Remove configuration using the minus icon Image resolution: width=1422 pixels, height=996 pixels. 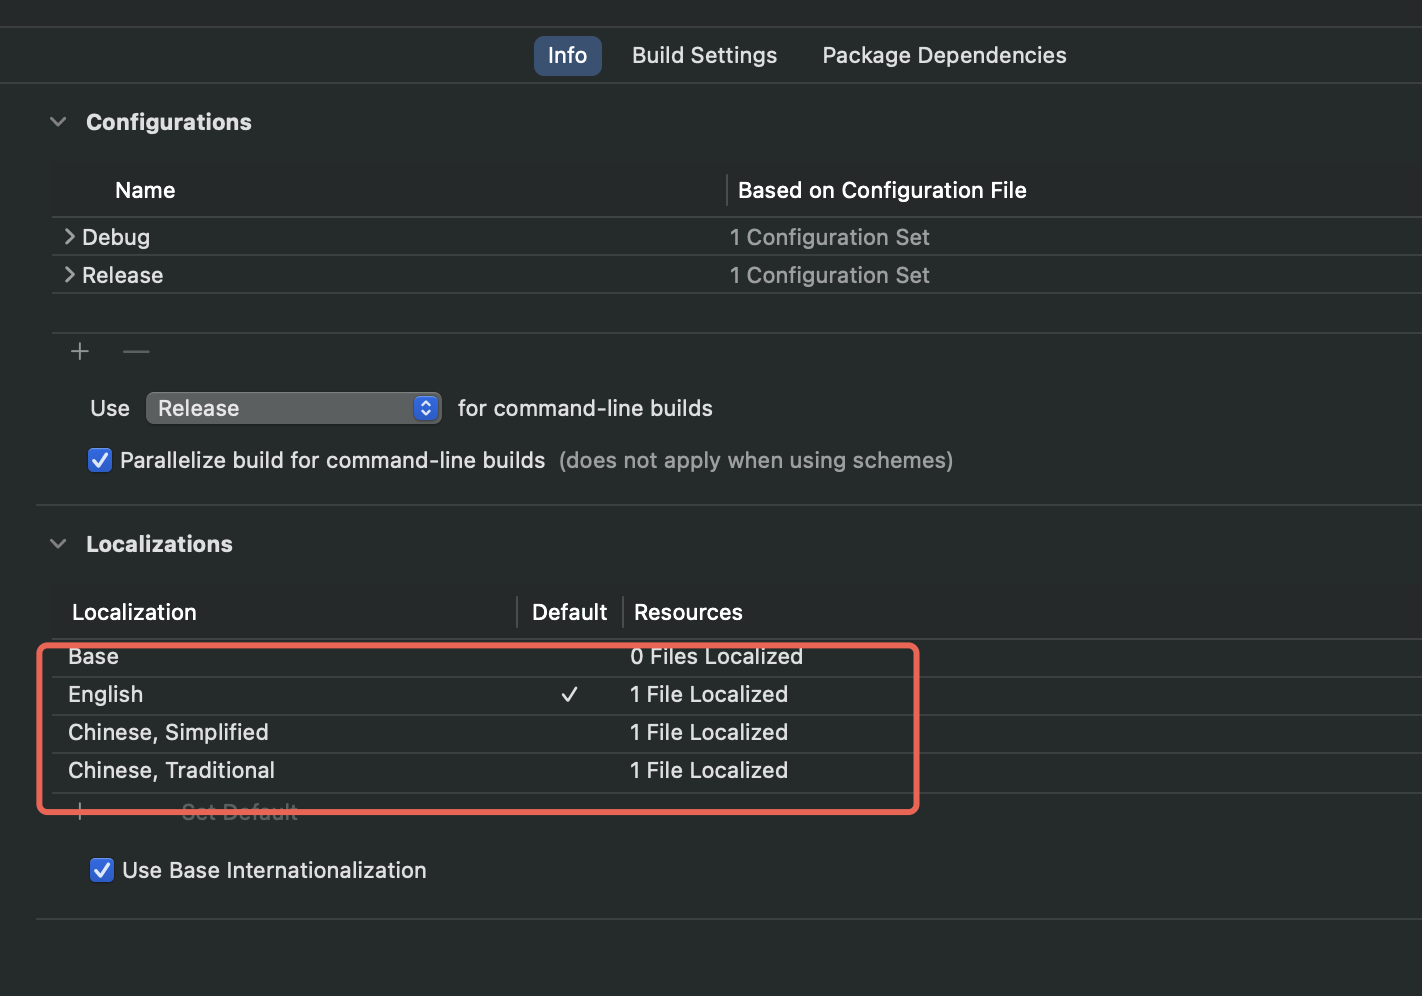pyautogui.click(x=136, y=352)
